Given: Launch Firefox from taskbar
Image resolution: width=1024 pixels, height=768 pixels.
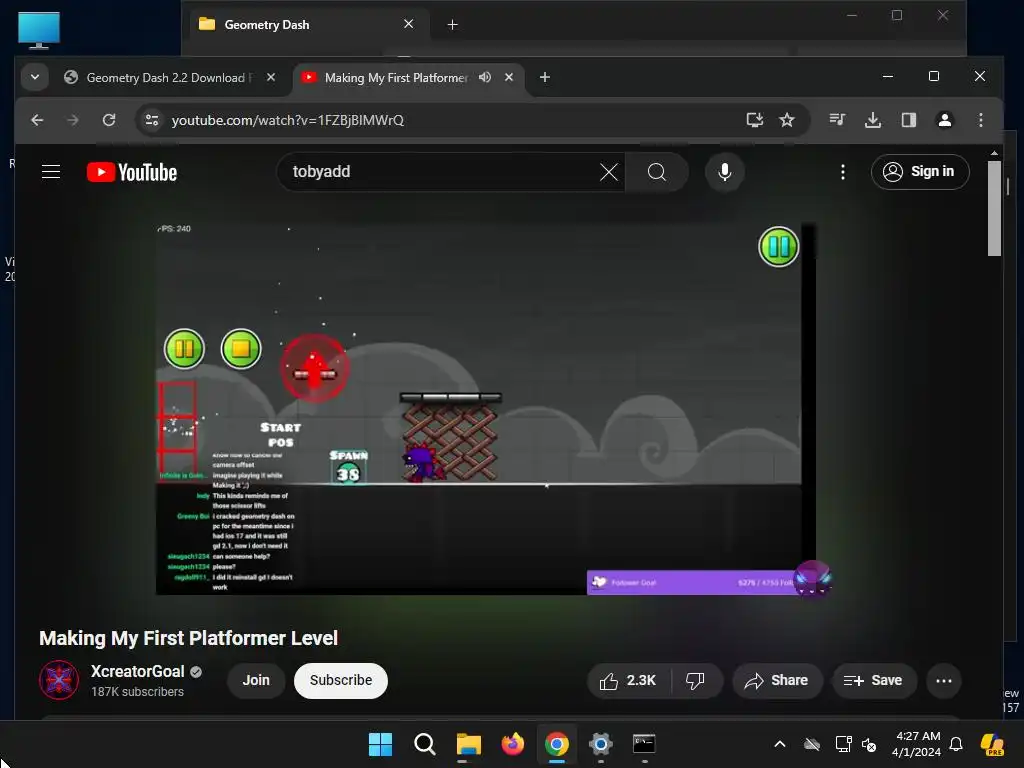Looking at the screenshot, I should pyautogui.click(x=513, y=744).
